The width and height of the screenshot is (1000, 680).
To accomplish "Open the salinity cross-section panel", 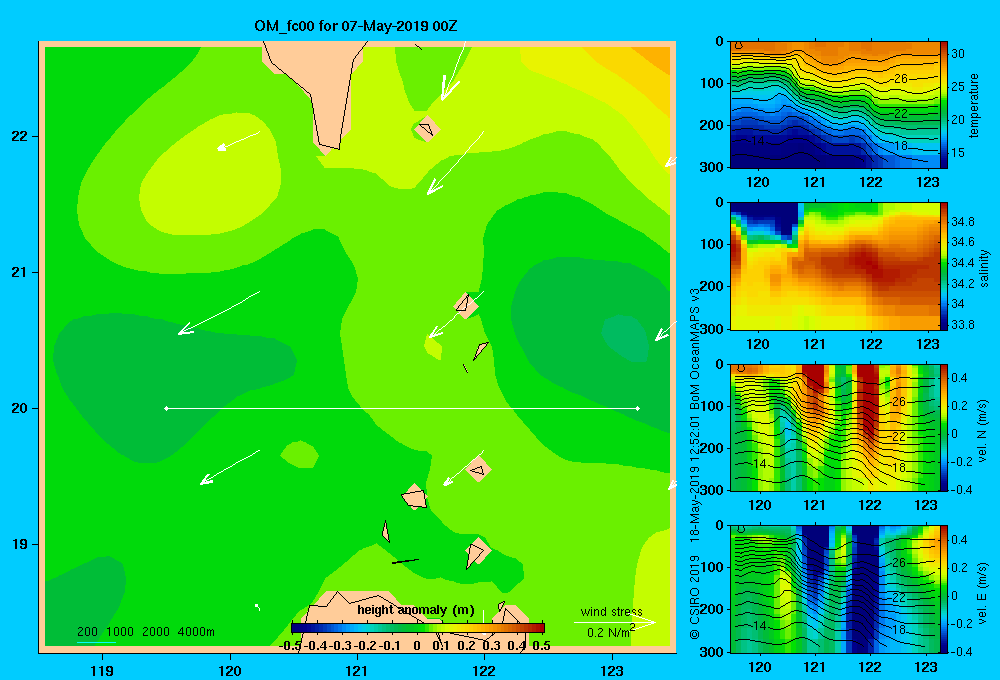I will pyautogui.click(x=834, y=266).
